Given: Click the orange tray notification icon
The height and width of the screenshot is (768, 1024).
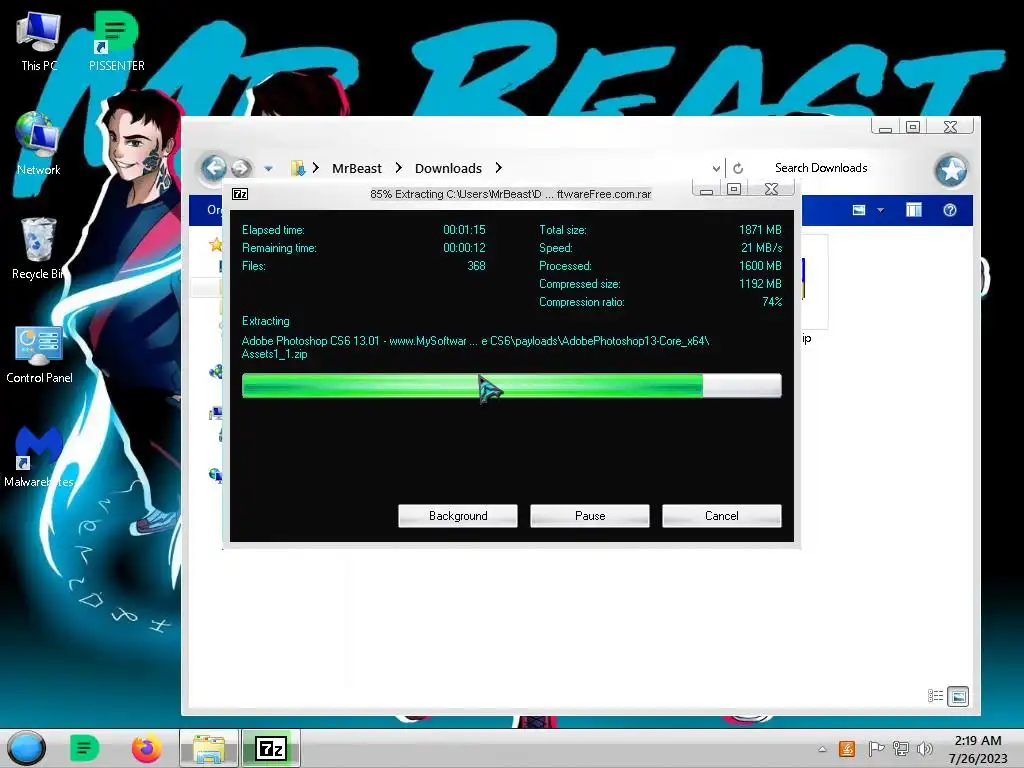Looking at the screenshot, I should 847,748.
